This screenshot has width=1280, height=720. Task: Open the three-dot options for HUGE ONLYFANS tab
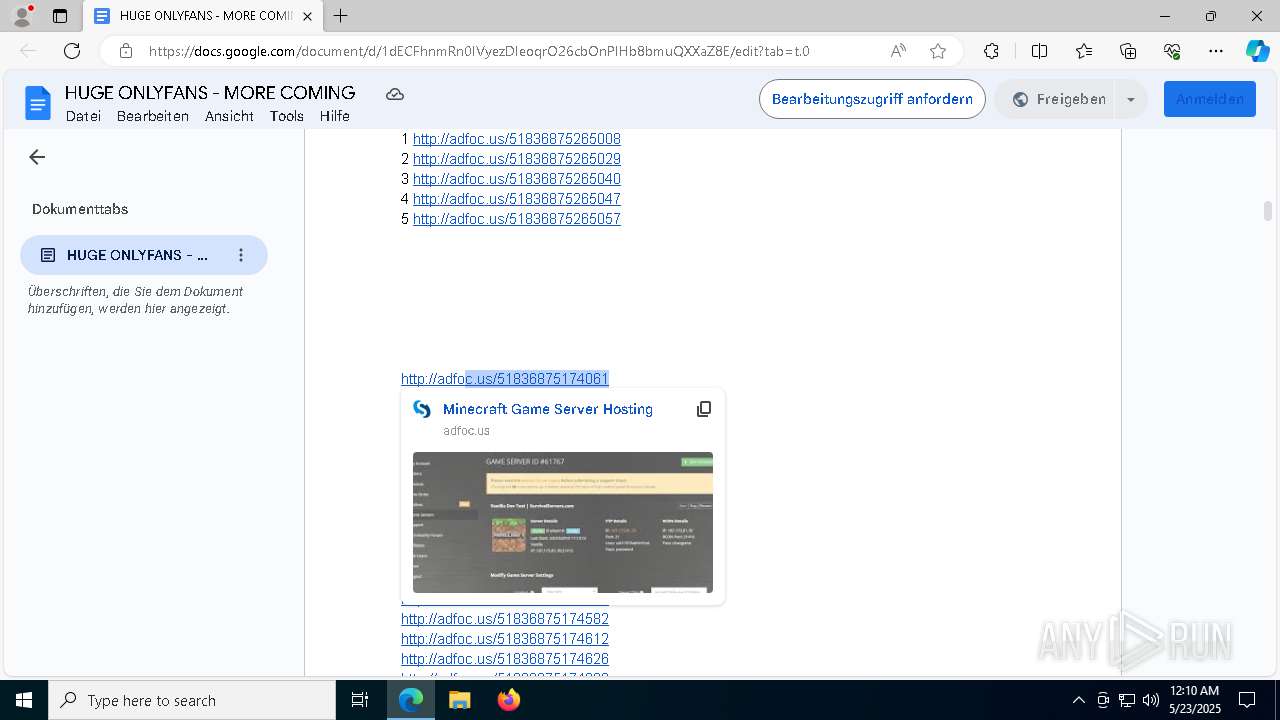241,255
